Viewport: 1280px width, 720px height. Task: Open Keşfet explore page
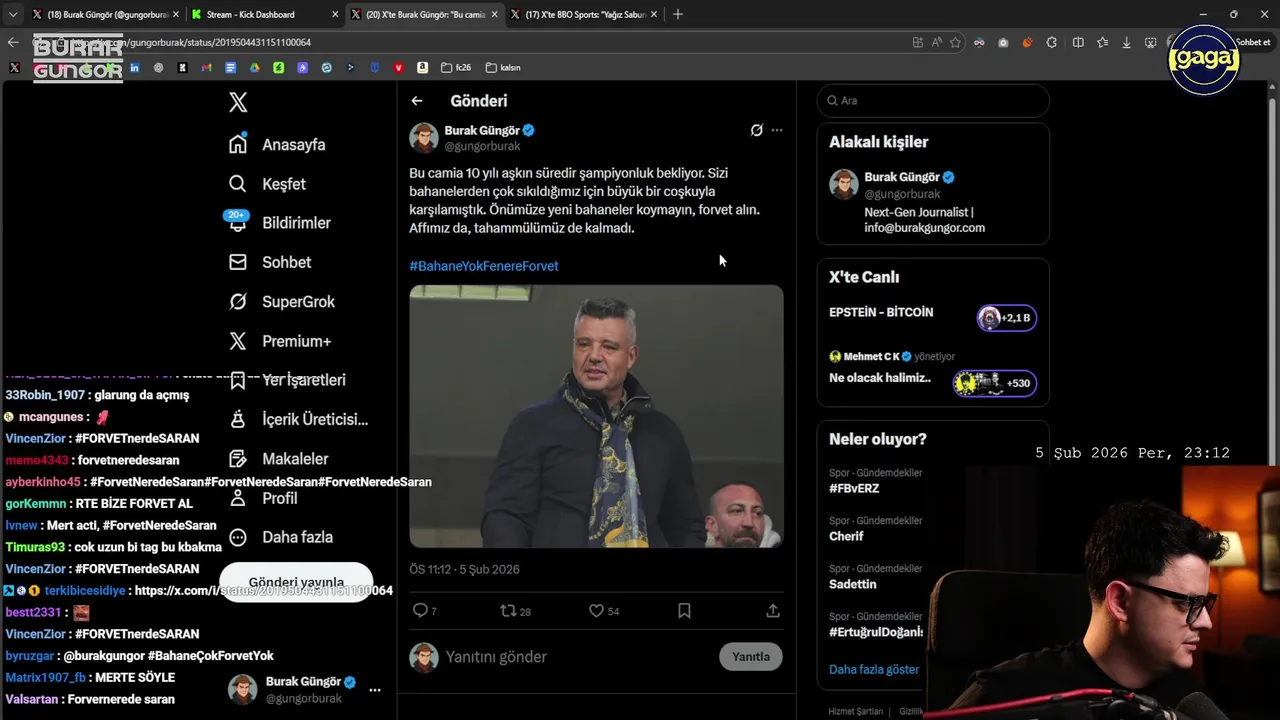pyautogui.click(x=267, y=184)
